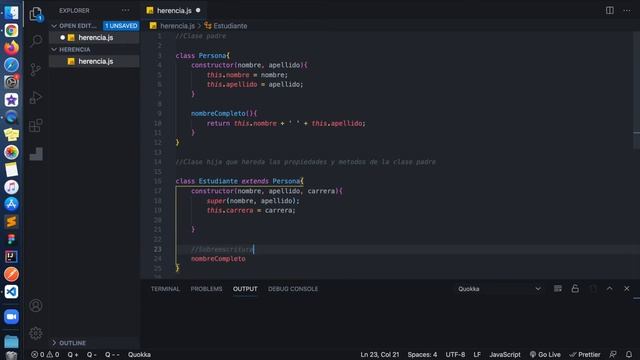Show errors and warnings count
Viewport: 640px width, 360px height.
click(x=45, y=354)
